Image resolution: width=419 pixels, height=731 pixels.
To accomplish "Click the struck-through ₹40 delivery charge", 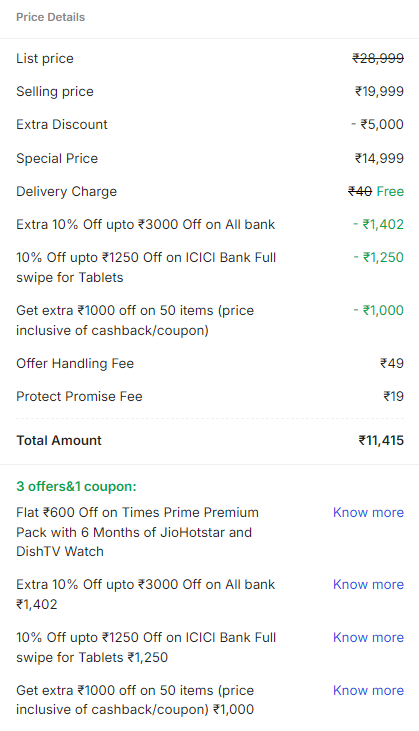I will 360,192.
